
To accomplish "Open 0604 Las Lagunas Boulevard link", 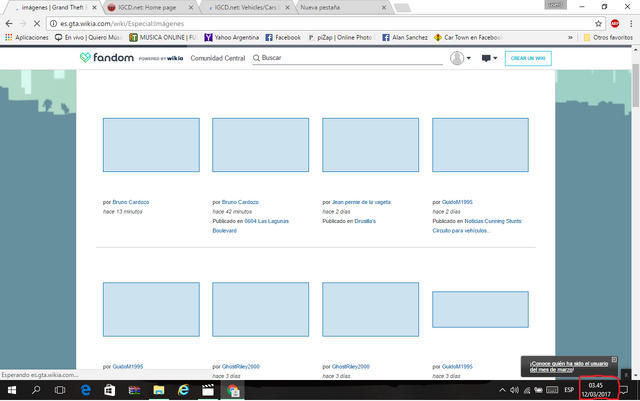I will pos(250,226).
